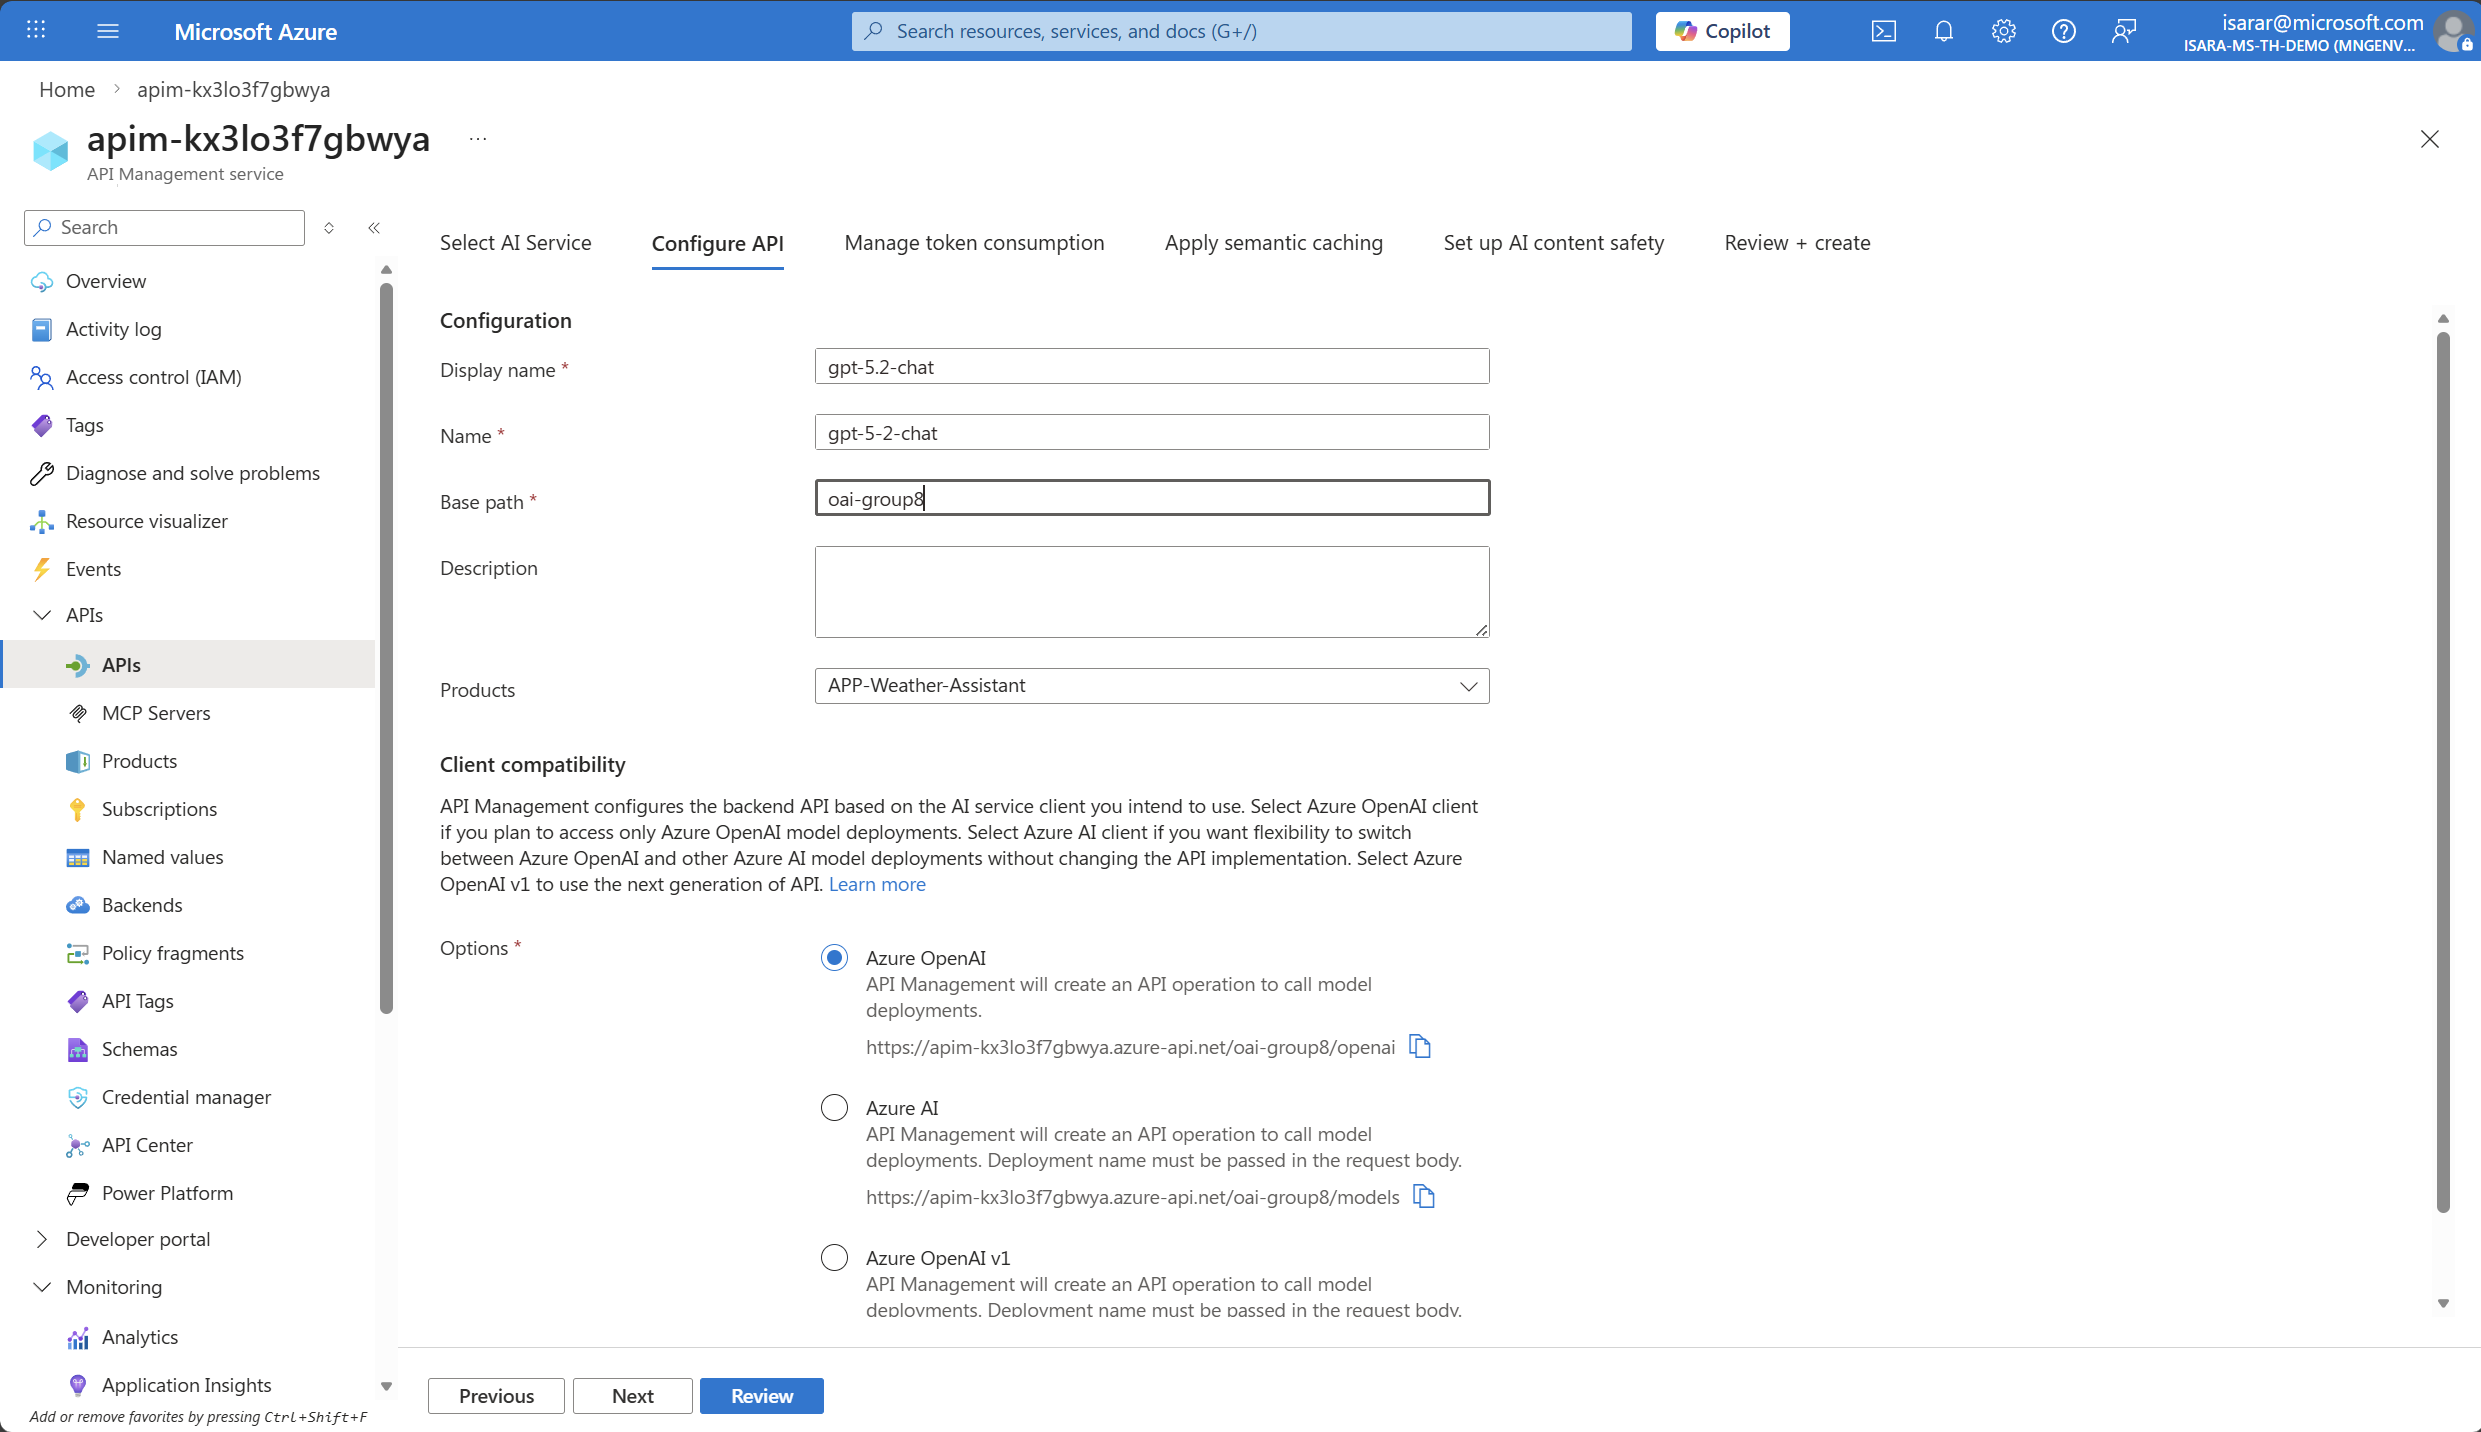Focus the global search resources box
The height and width of the screenshot is (1432, 2481).
pos(1242,31)
